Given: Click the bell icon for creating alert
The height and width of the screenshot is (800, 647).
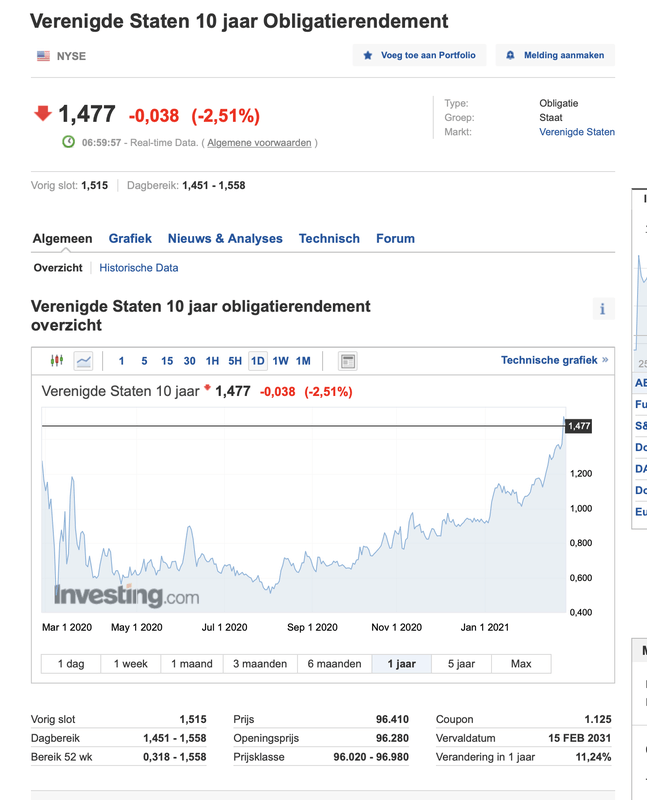Looking at the screenshot, I should coord(511,56).
